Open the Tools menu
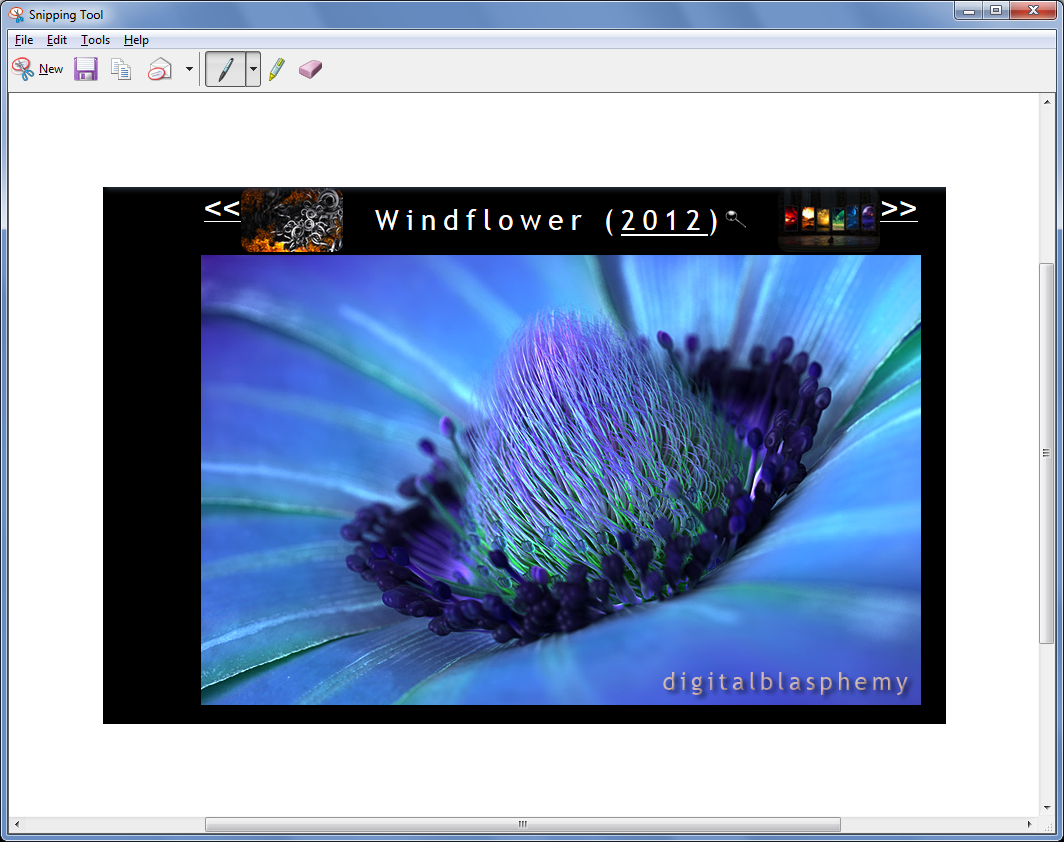 [x=95, y=40]
